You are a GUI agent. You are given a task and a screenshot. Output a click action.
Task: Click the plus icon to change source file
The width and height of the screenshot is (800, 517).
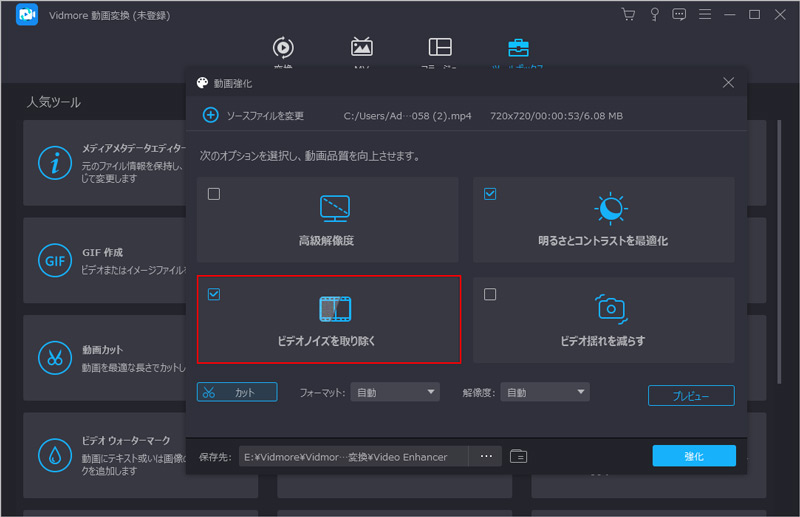211,115
